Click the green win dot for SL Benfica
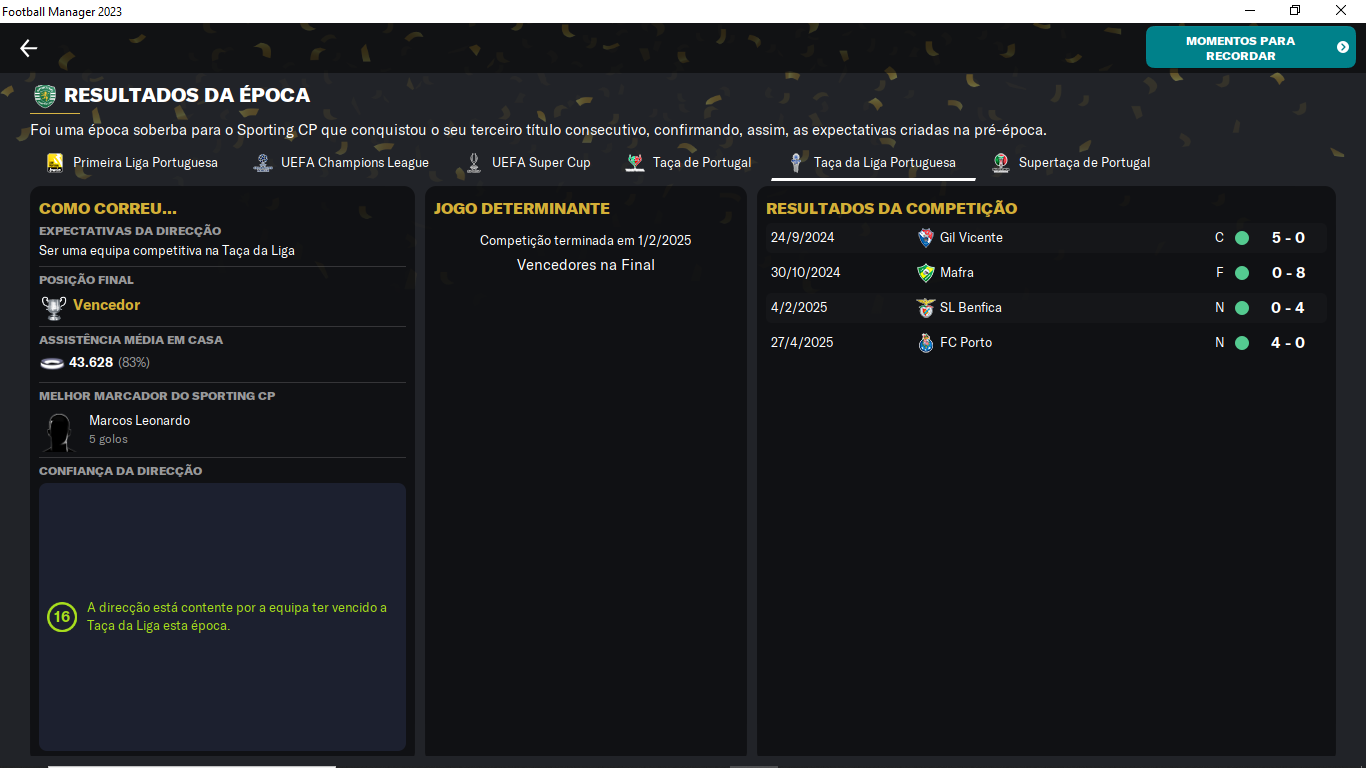 (x=1242, y=308)
